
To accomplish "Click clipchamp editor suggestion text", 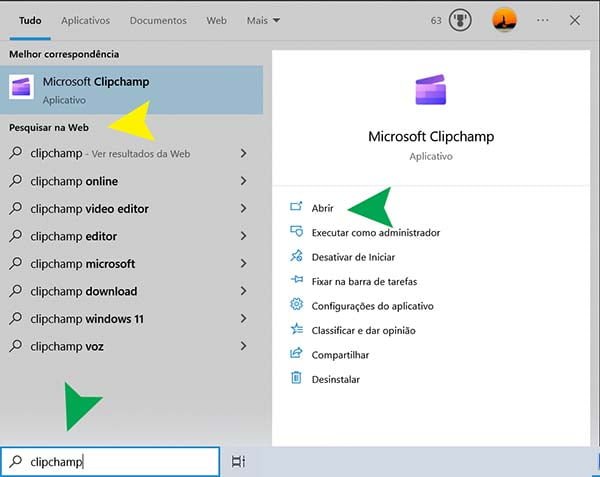I will point(73,236).
